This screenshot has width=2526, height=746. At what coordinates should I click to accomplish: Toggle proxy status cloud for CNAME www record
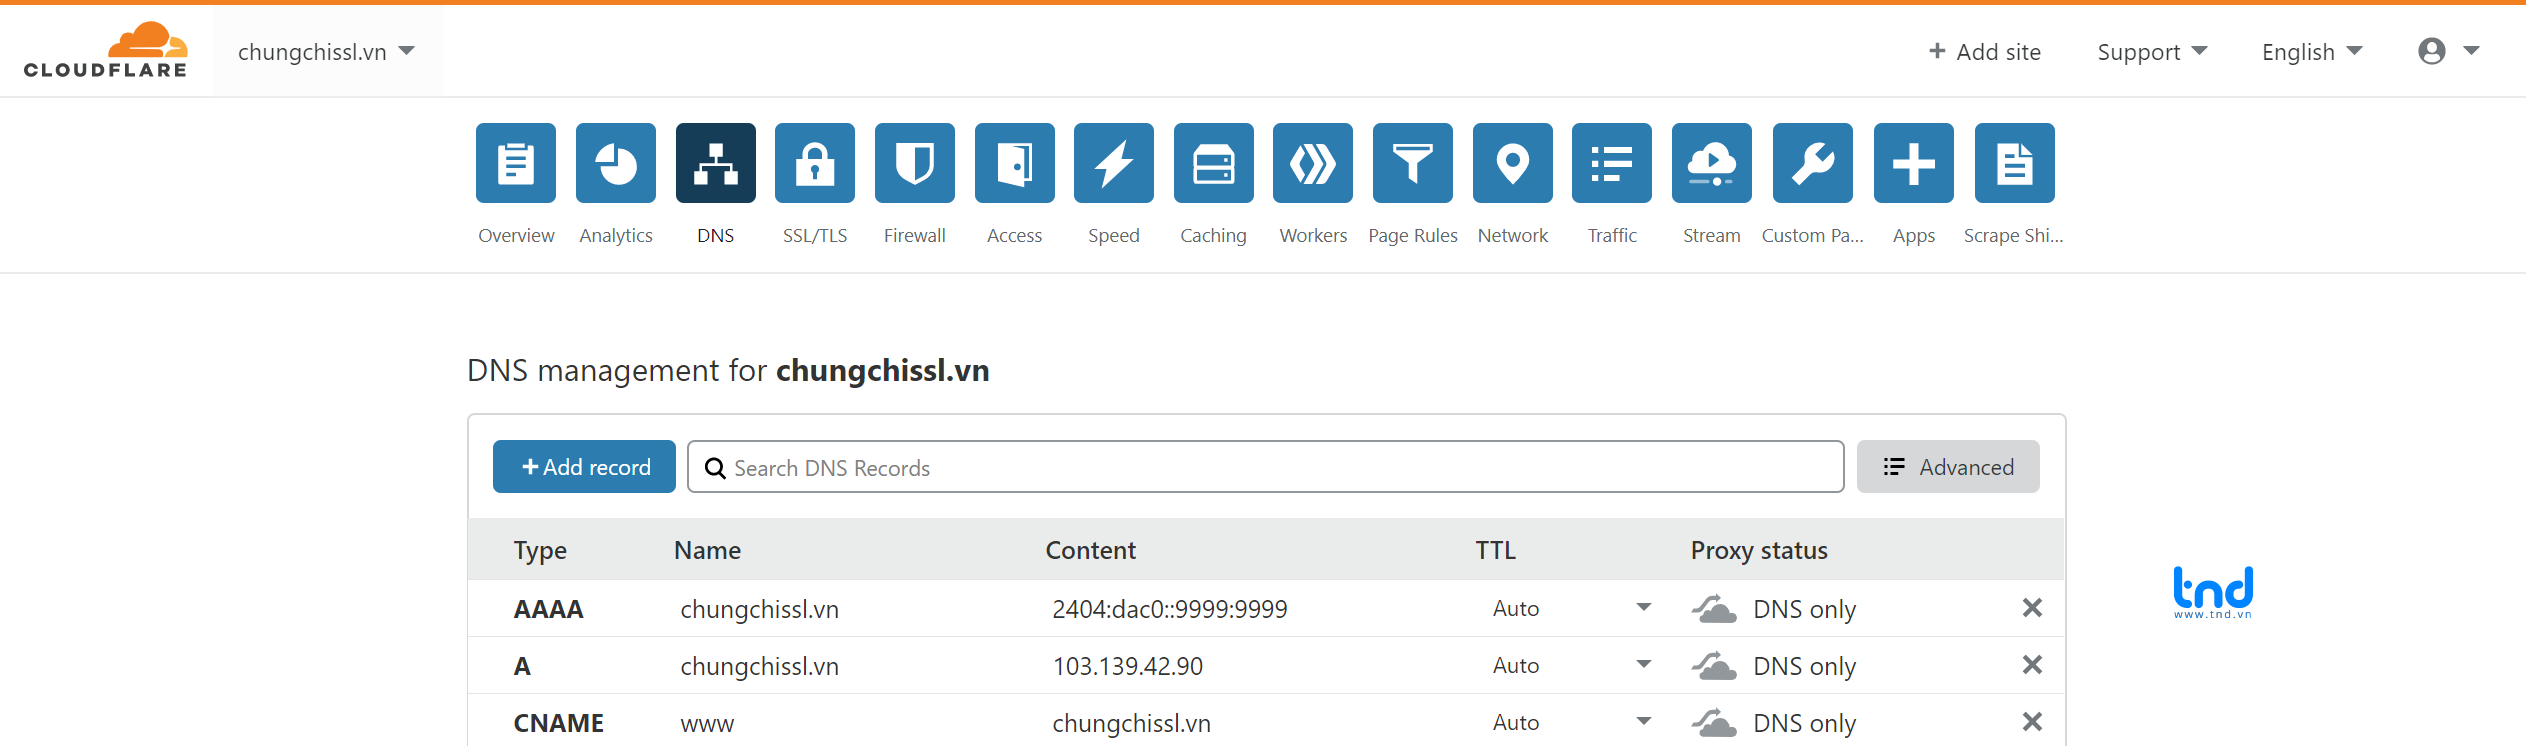[1714, 723]
